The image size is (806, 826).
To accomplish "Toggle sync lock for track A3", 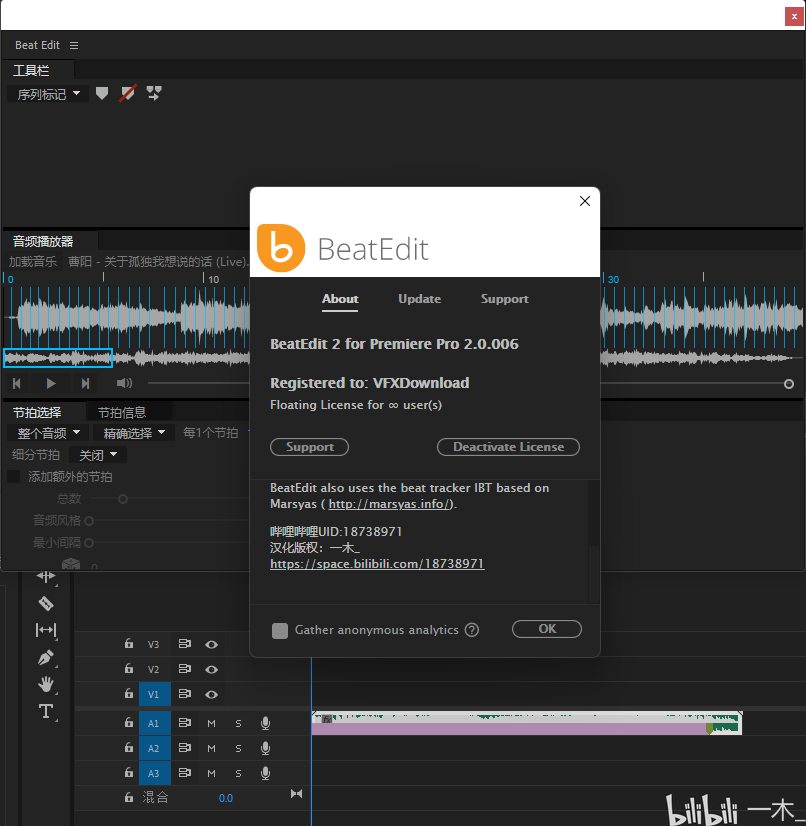I will tap(185, 773).
